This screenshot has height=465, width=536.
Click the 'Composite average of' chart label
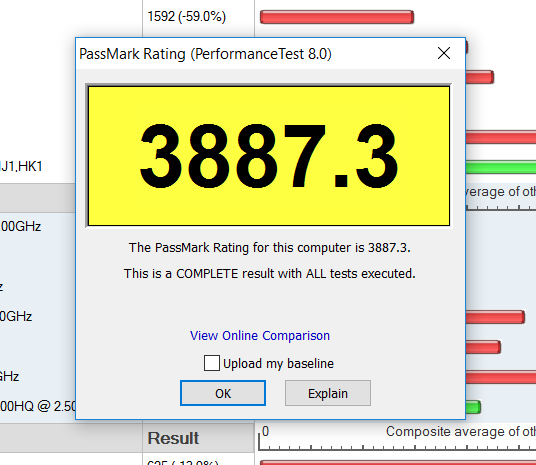[x=460, y=431]
